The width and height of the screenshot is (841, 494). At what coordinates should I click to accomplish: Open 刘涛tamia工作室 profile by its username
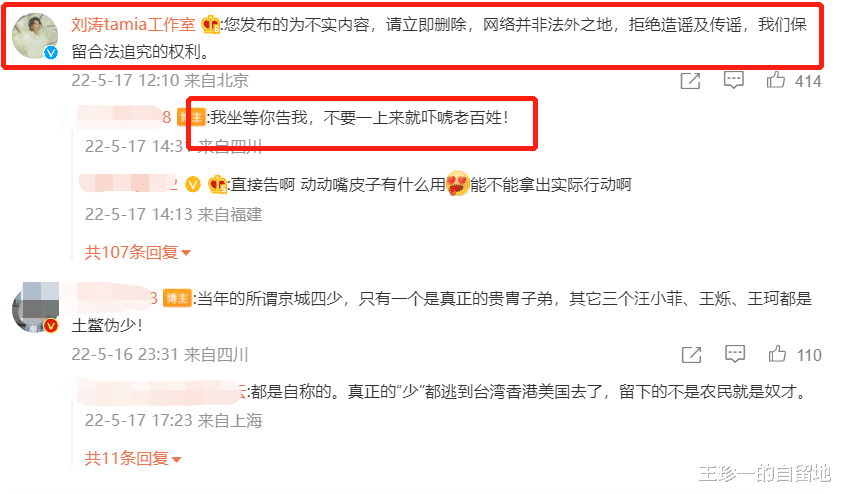(133, 25)
